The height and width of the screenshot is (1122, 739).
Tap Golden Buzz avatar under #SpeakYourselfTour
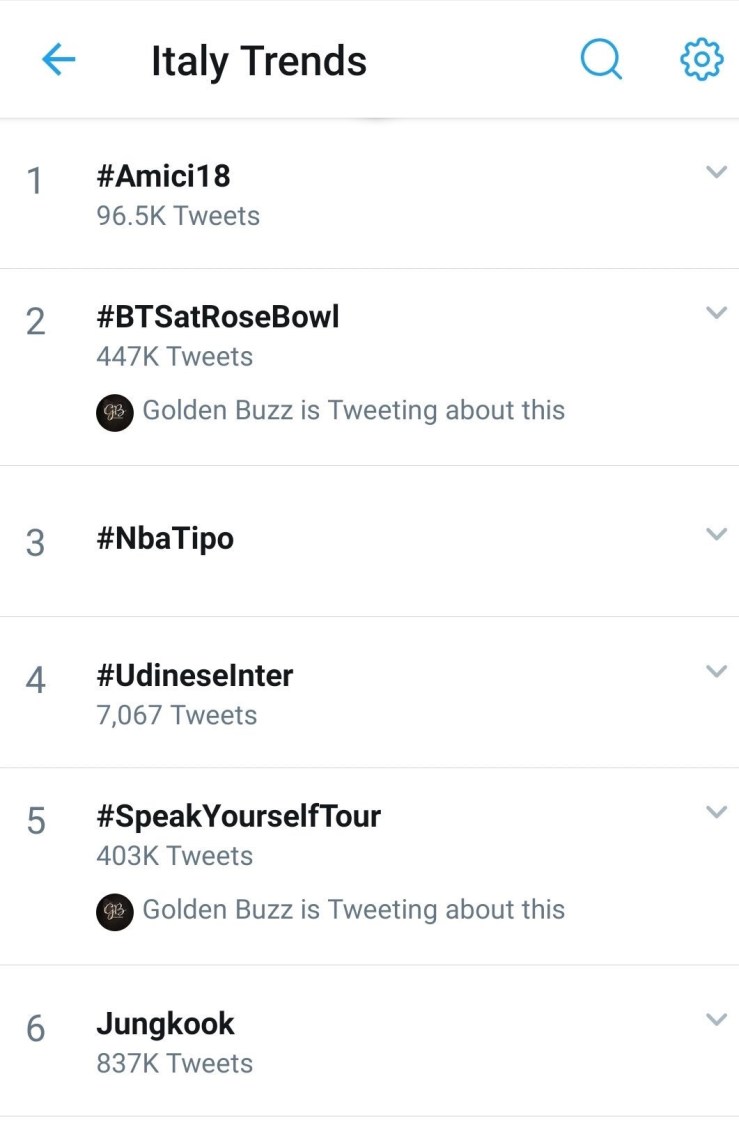(115, 911)
